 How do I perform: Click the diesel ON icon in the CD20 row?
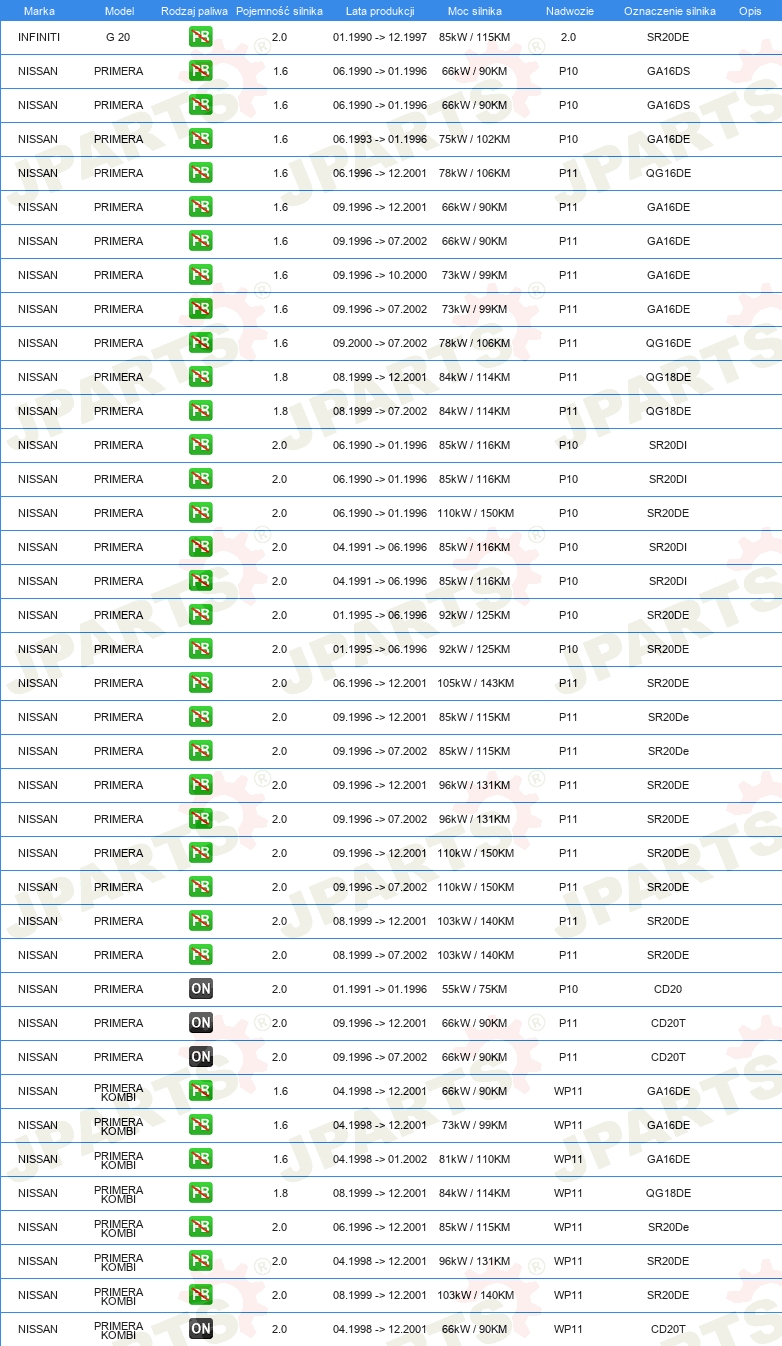[x=200, y=989]
